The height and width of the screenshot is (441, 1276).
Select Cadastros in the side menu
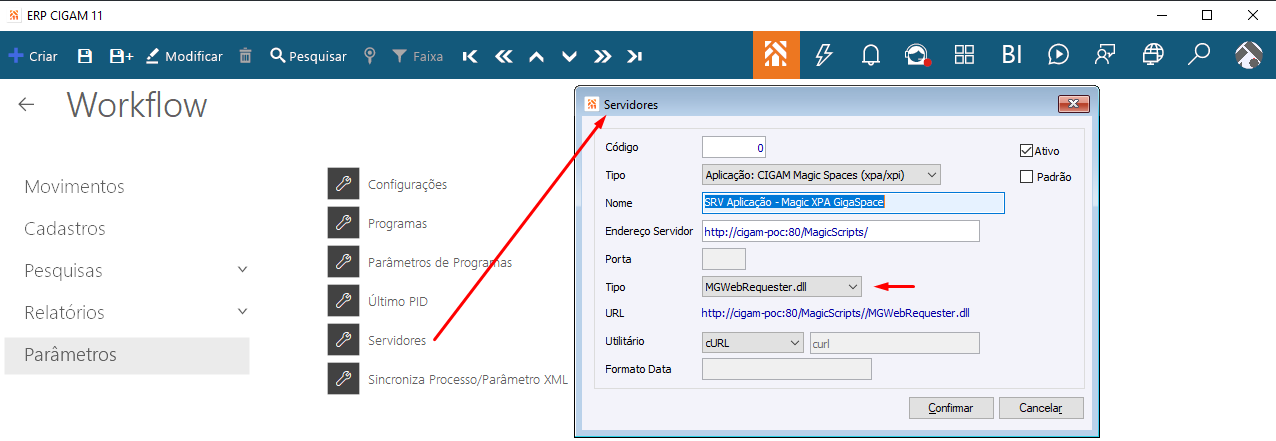coord(65,229)
